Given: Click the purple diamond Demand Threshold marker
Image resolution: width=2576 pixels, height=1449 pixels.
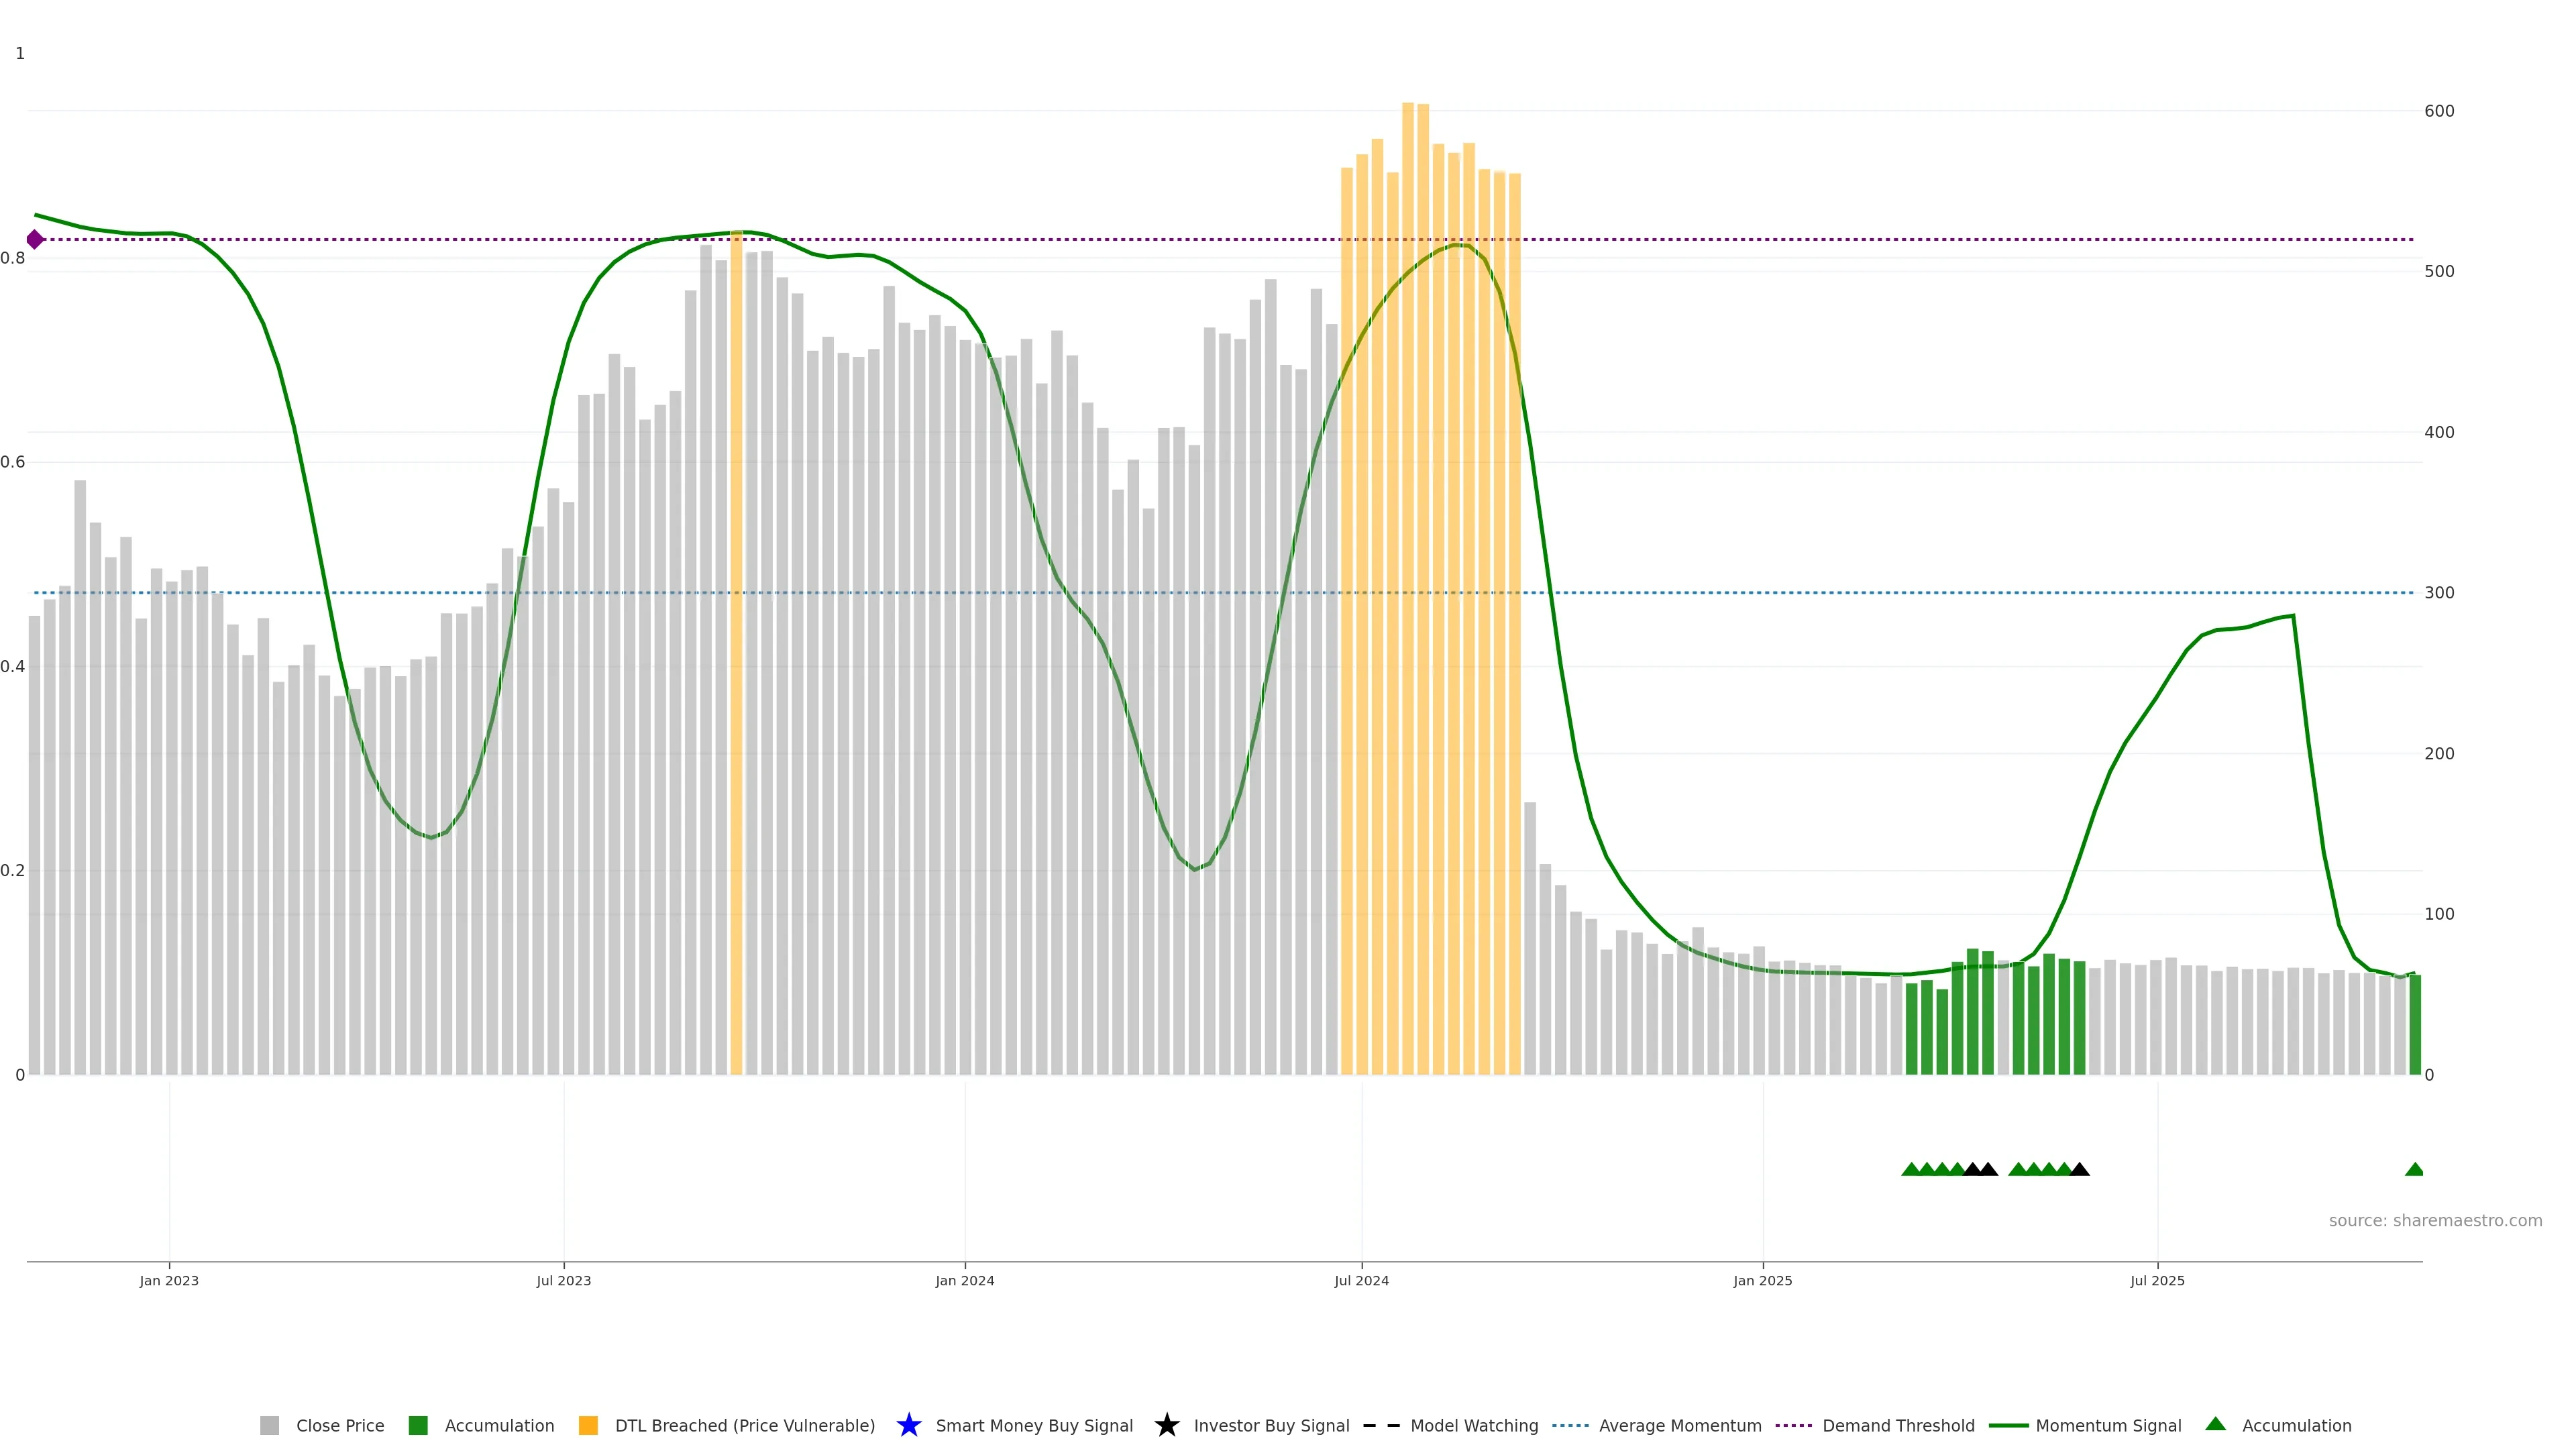Looking at the screenshot, I should coord(35,239).
